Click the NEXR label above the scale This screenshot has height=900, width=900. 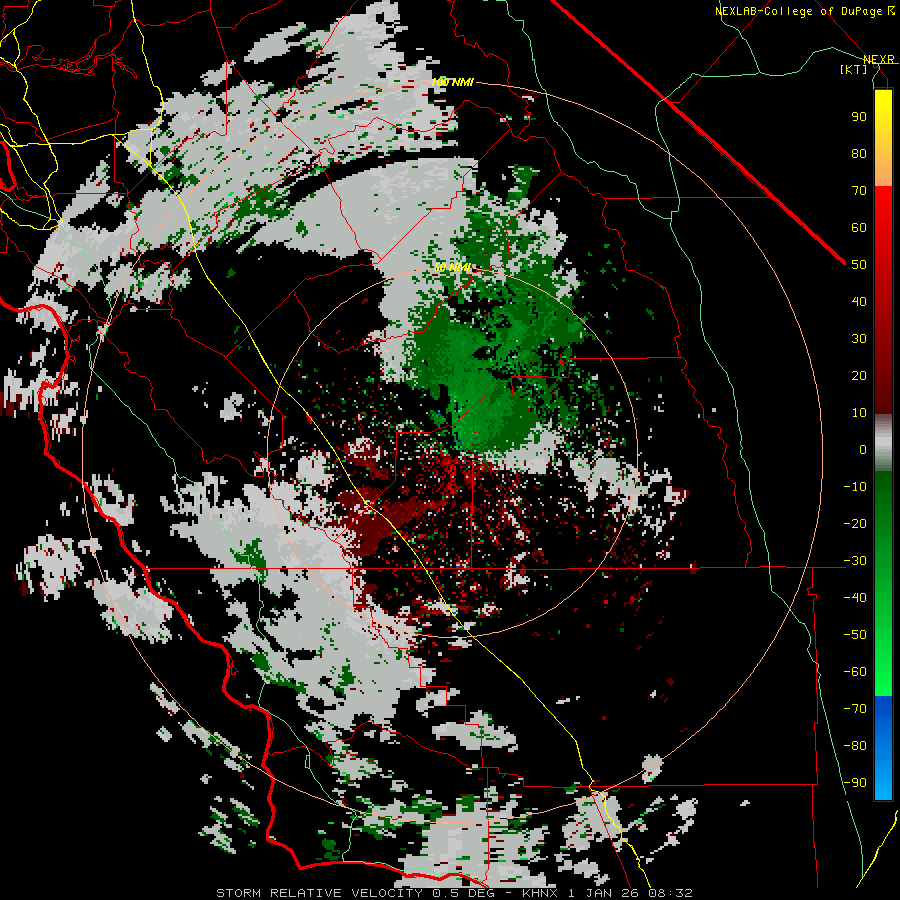tap(878, 59)
